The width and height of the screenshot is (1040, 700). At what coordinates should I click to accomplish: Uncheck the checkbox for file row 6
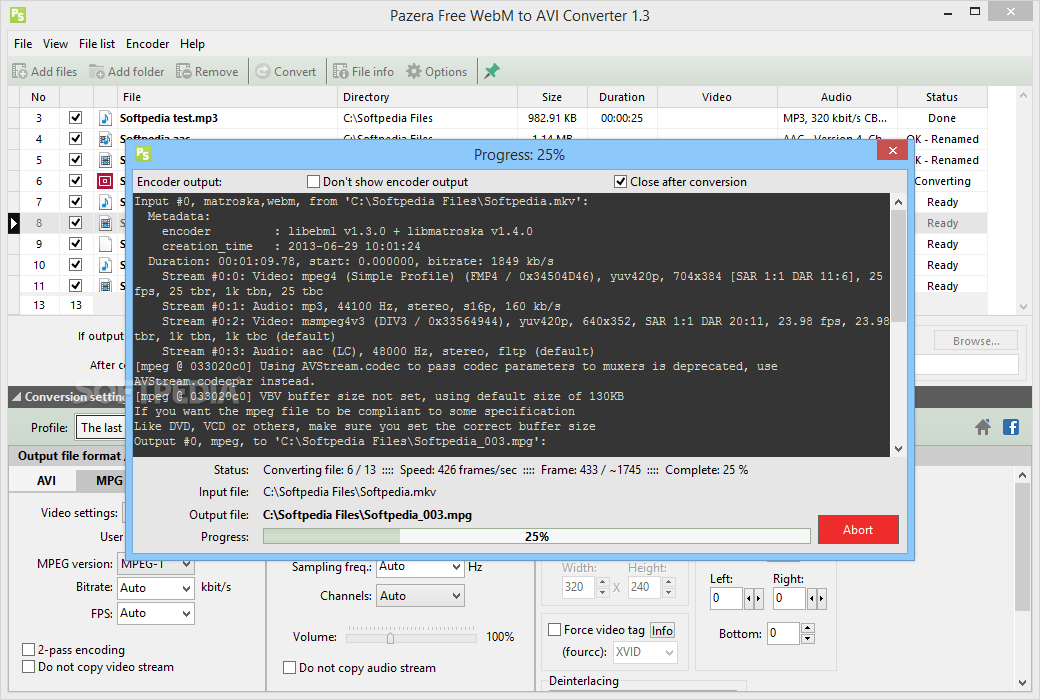point(76,180)
